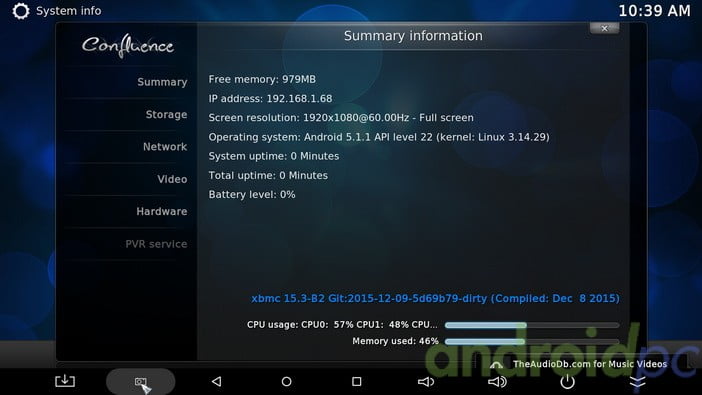This screenshot has height=395, width=702.
Task: Click the System info title text
Action: [x=68, y=11]
